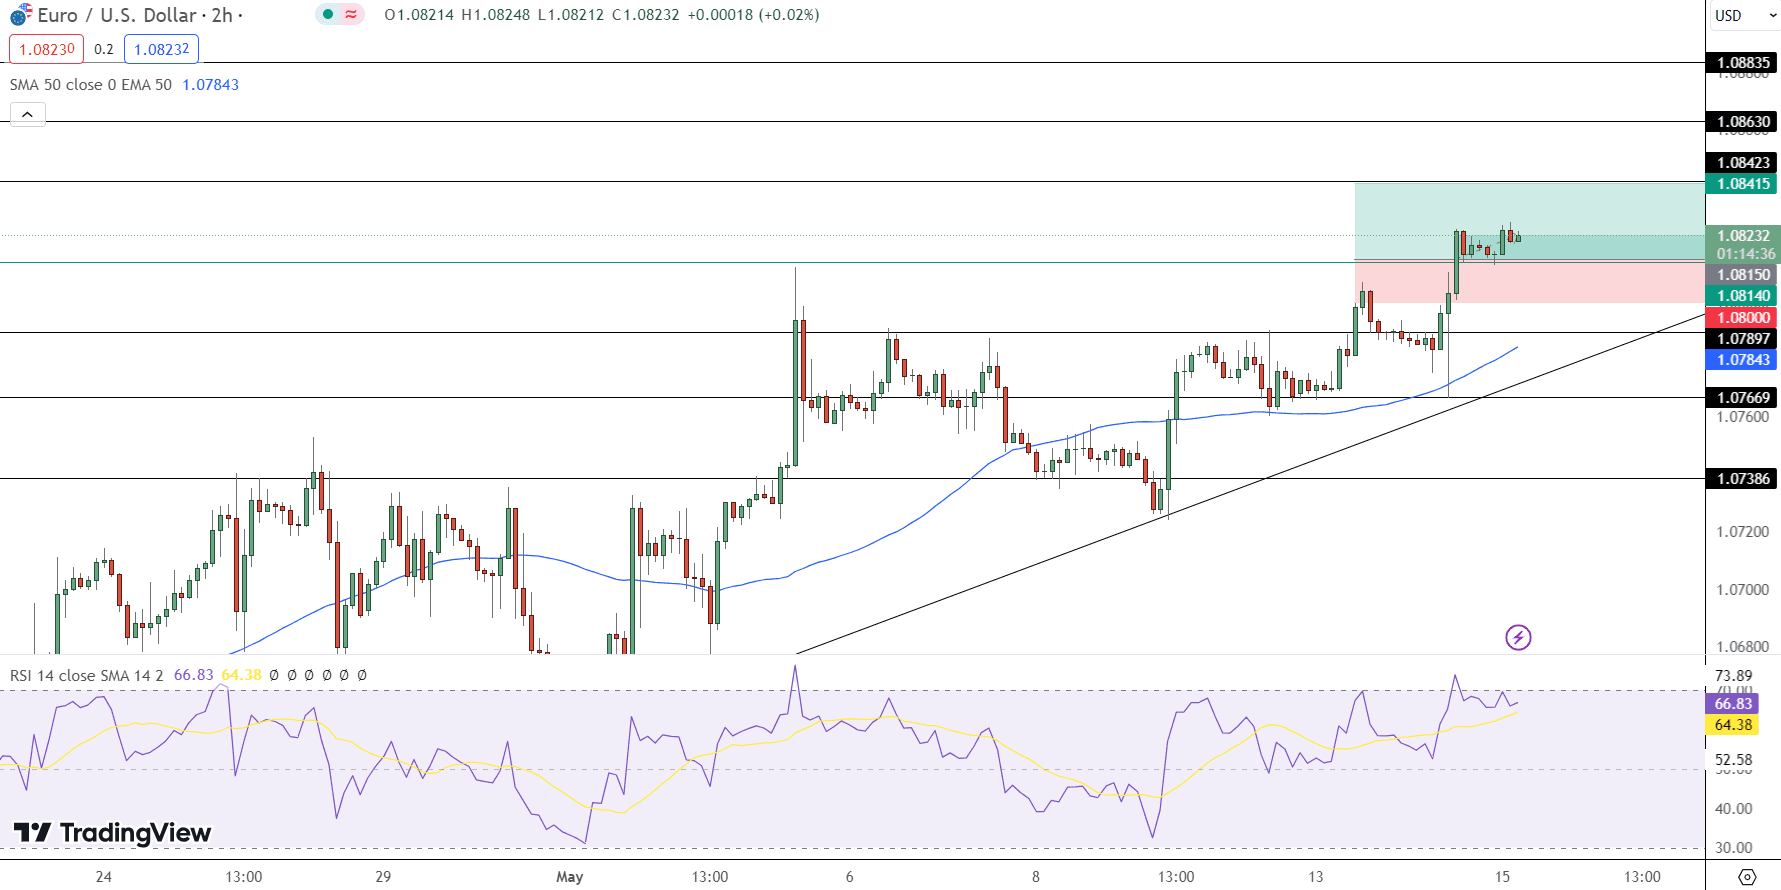Select the SMA 50 close 0 EMA 50 indicator legend

(x=91, y=85)
